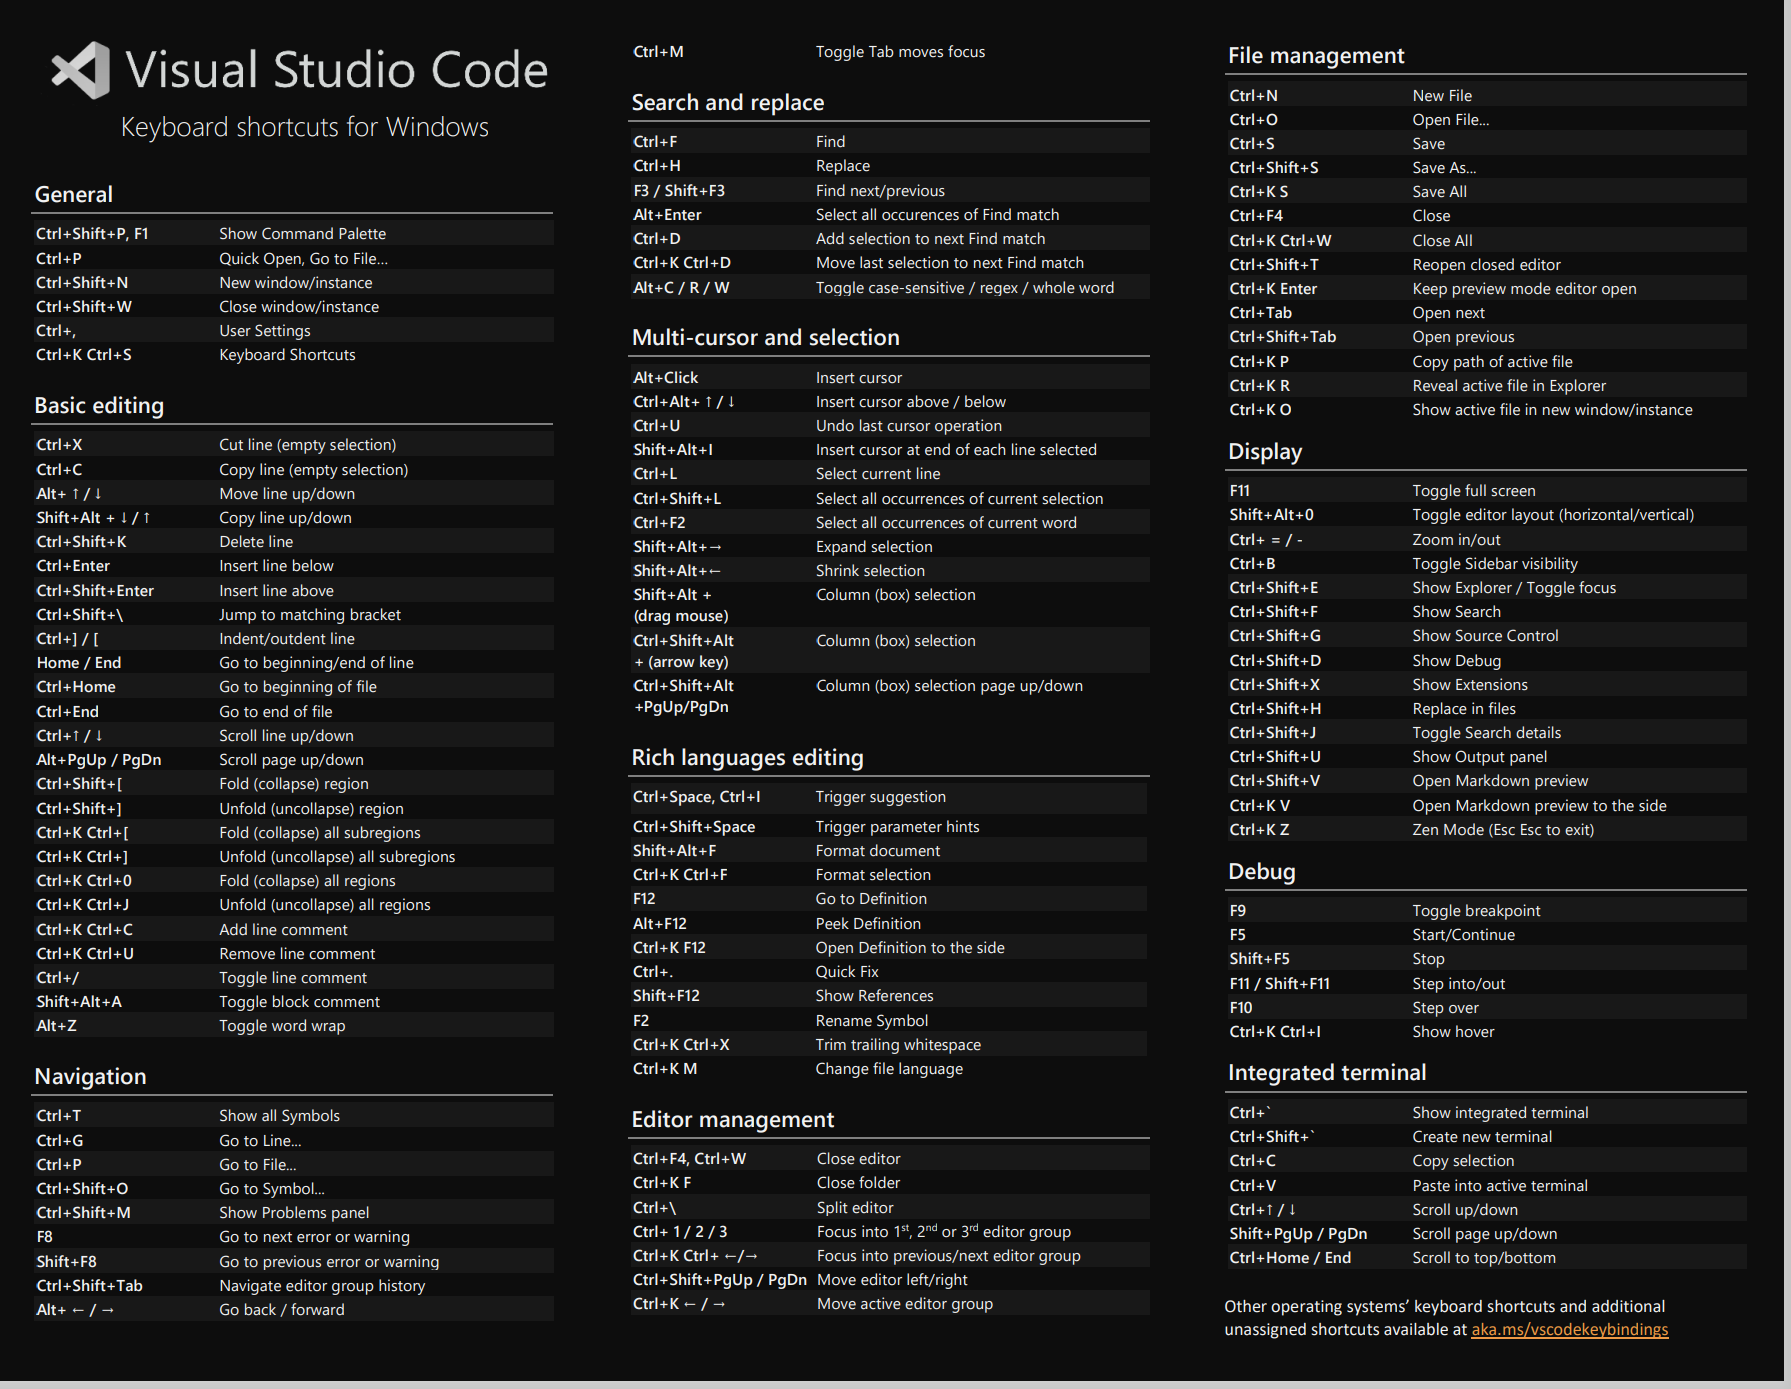Click 'Select current line' description
Viewport: 1791px width, 1389px height.
[878, 474]
